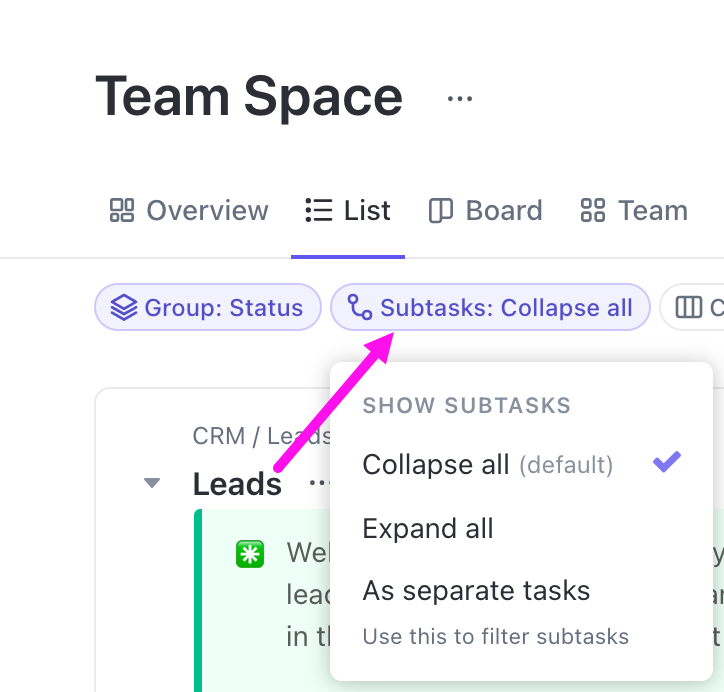Viewport: 724px width, 692px height.
Task: Click the Board tab icon
Action: tap(440, 211)
